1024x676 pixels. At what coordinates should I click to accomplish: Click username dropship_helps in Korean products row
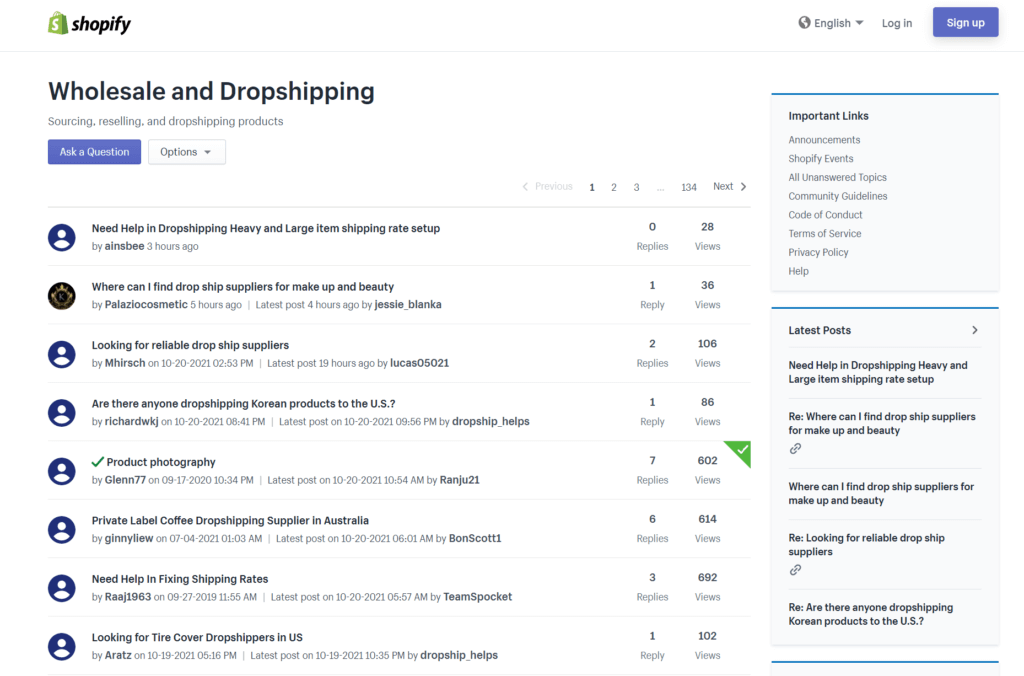click(x=490, y=421)
